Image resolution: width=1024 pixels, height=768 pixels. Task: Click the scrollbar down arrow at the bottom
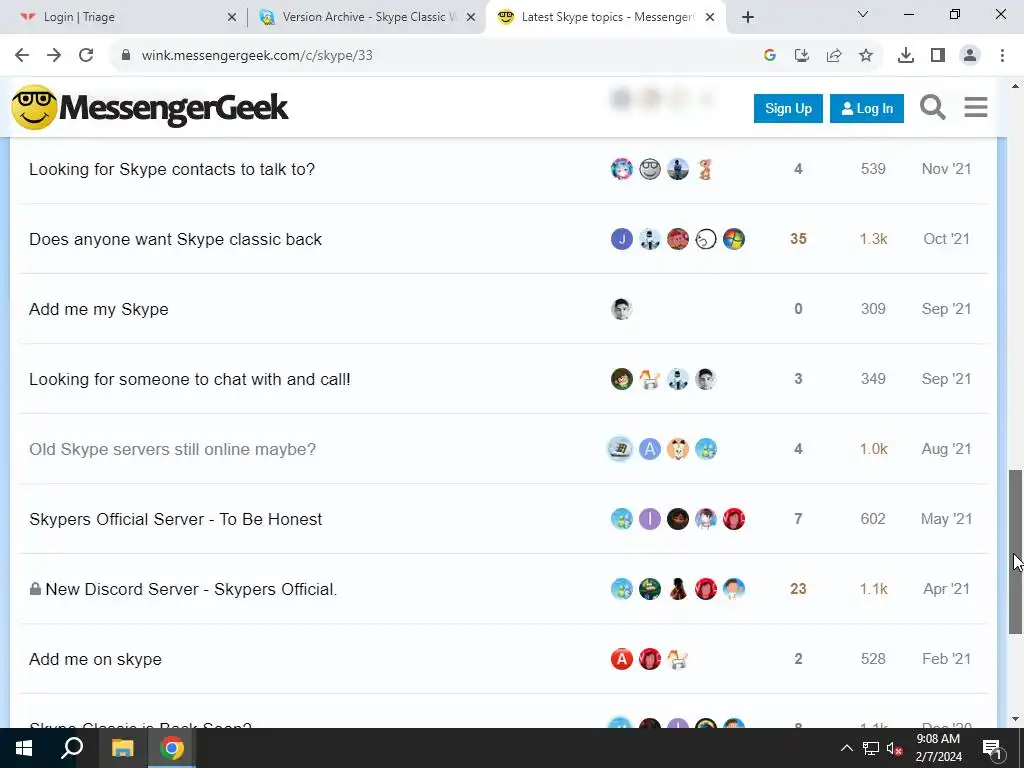pos(1016,720)
